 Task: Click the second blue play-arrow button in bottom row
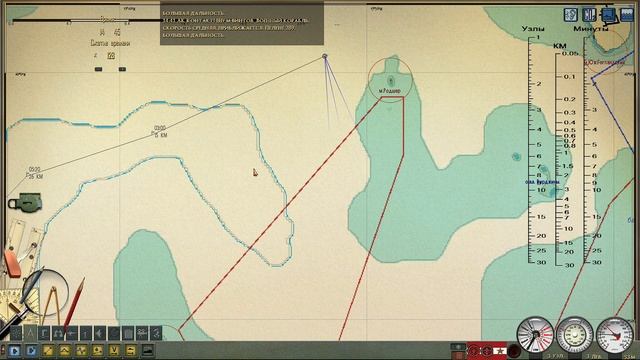click(x=31, y=351)
